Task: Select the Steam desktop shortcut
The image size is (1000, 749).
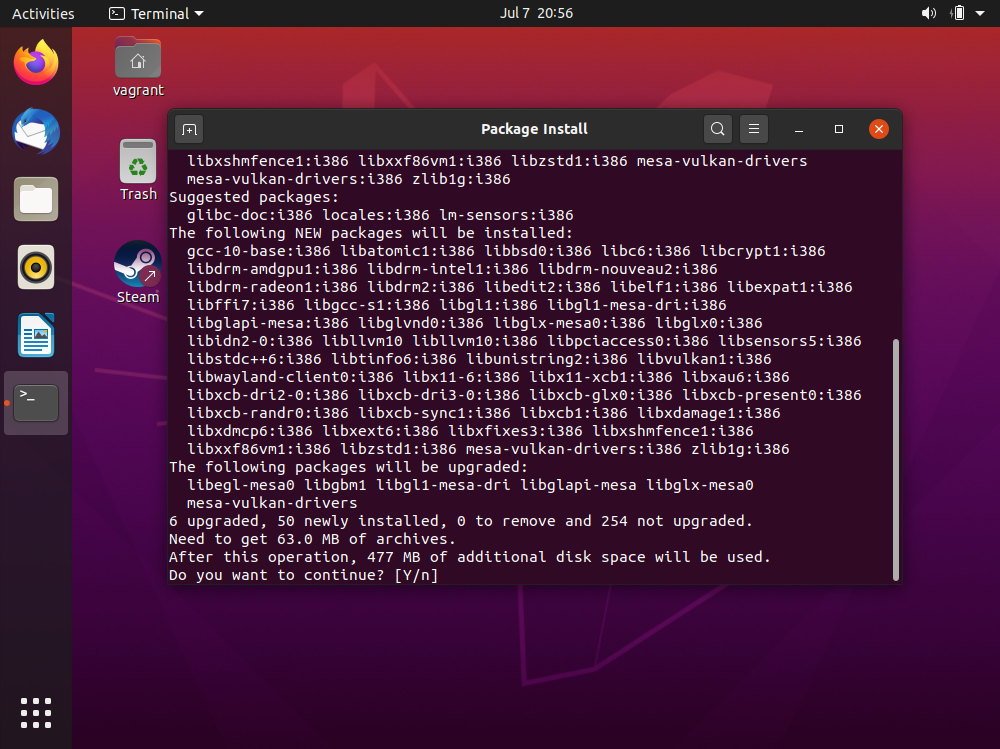Action: [x=138, y=272]
